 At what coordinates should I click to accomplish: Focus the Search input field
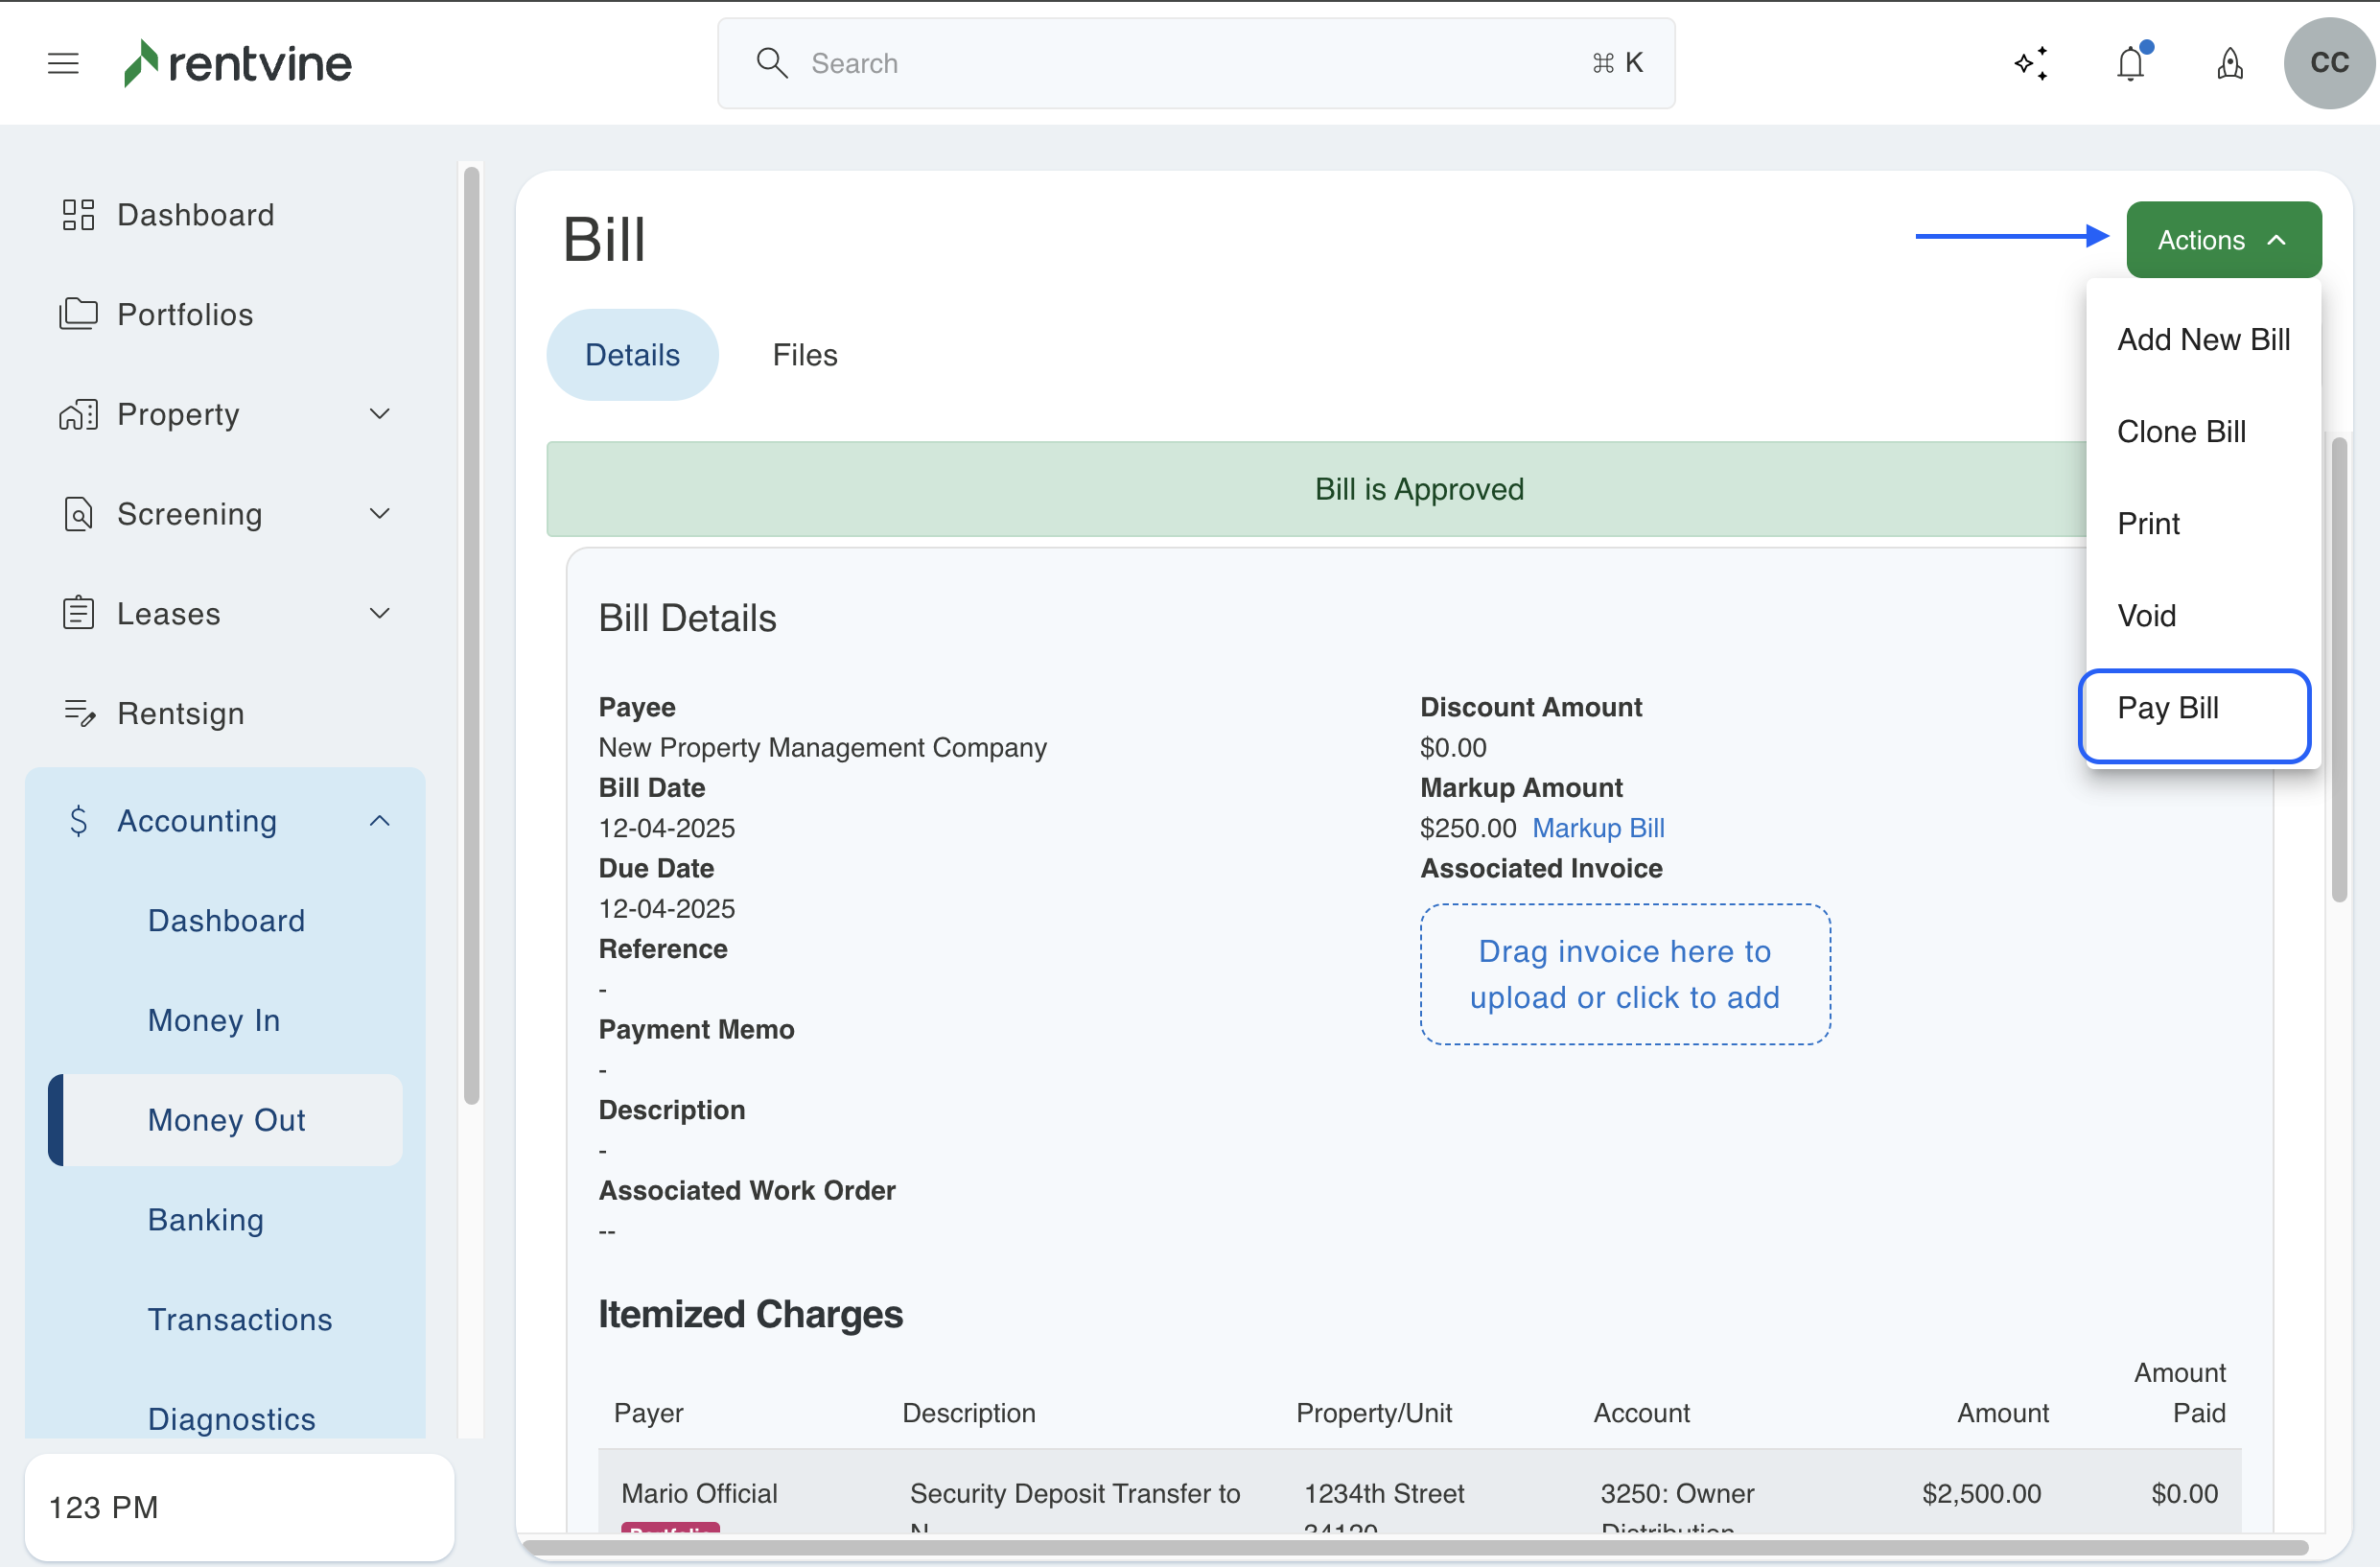1195,64
